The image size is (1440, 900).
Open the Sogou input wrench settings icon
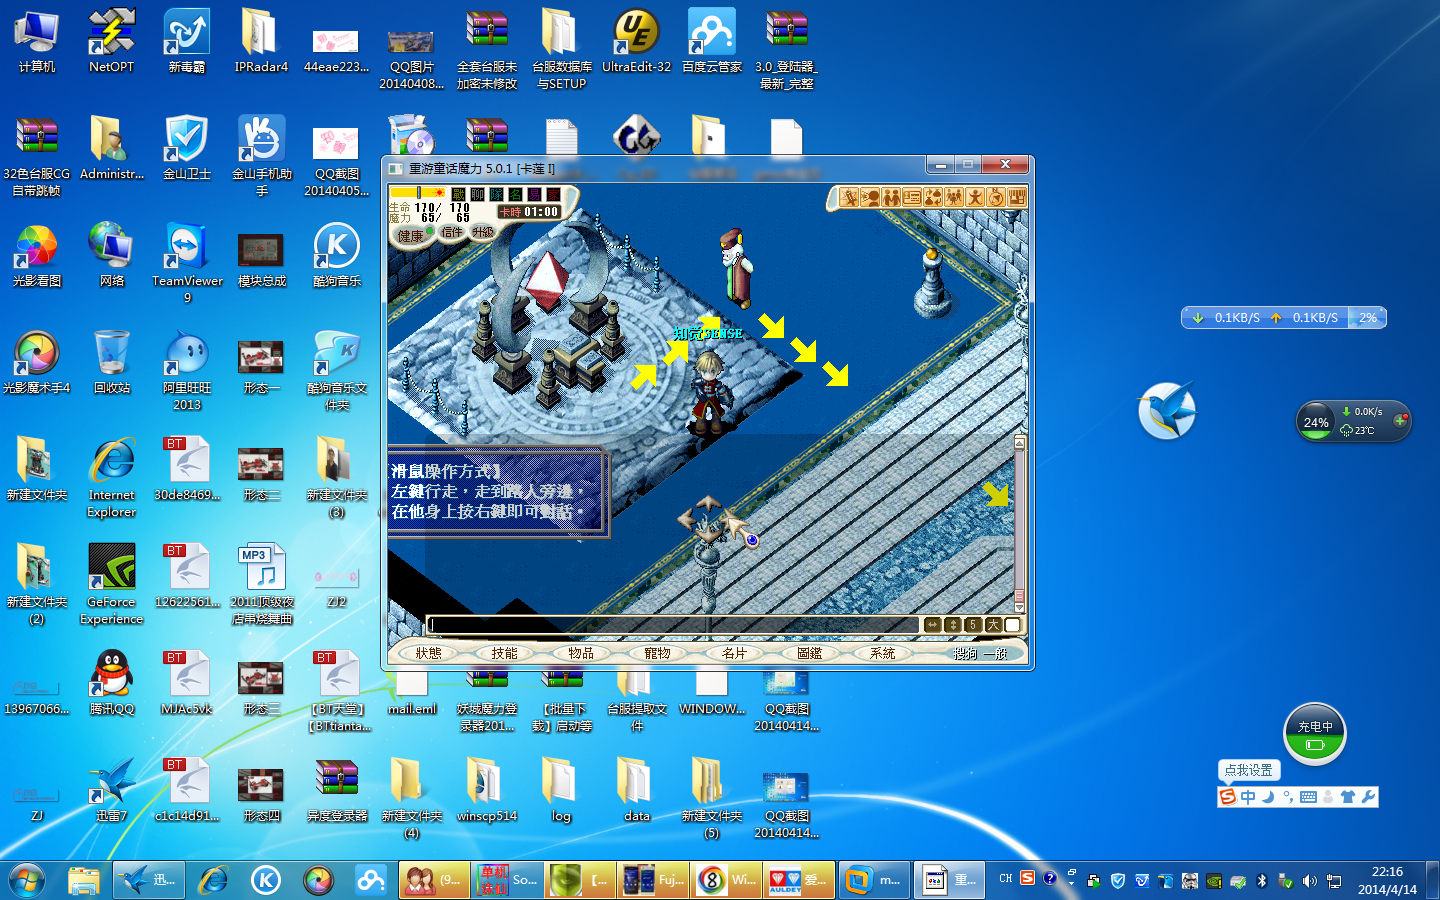point(1368,797)
